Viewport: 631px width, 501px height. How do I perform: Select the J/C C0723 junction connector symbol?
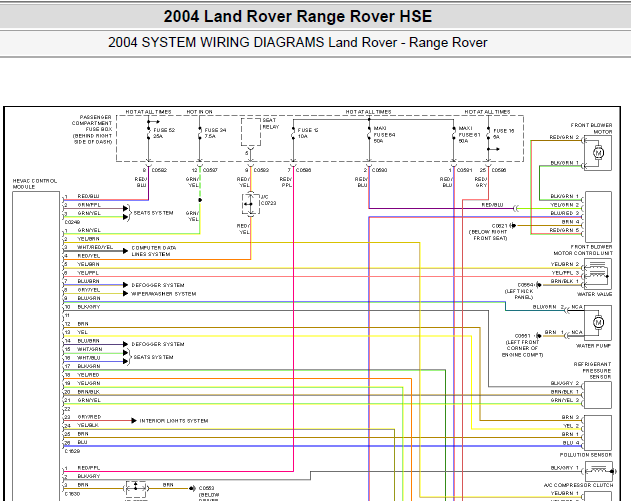[251, 204]
